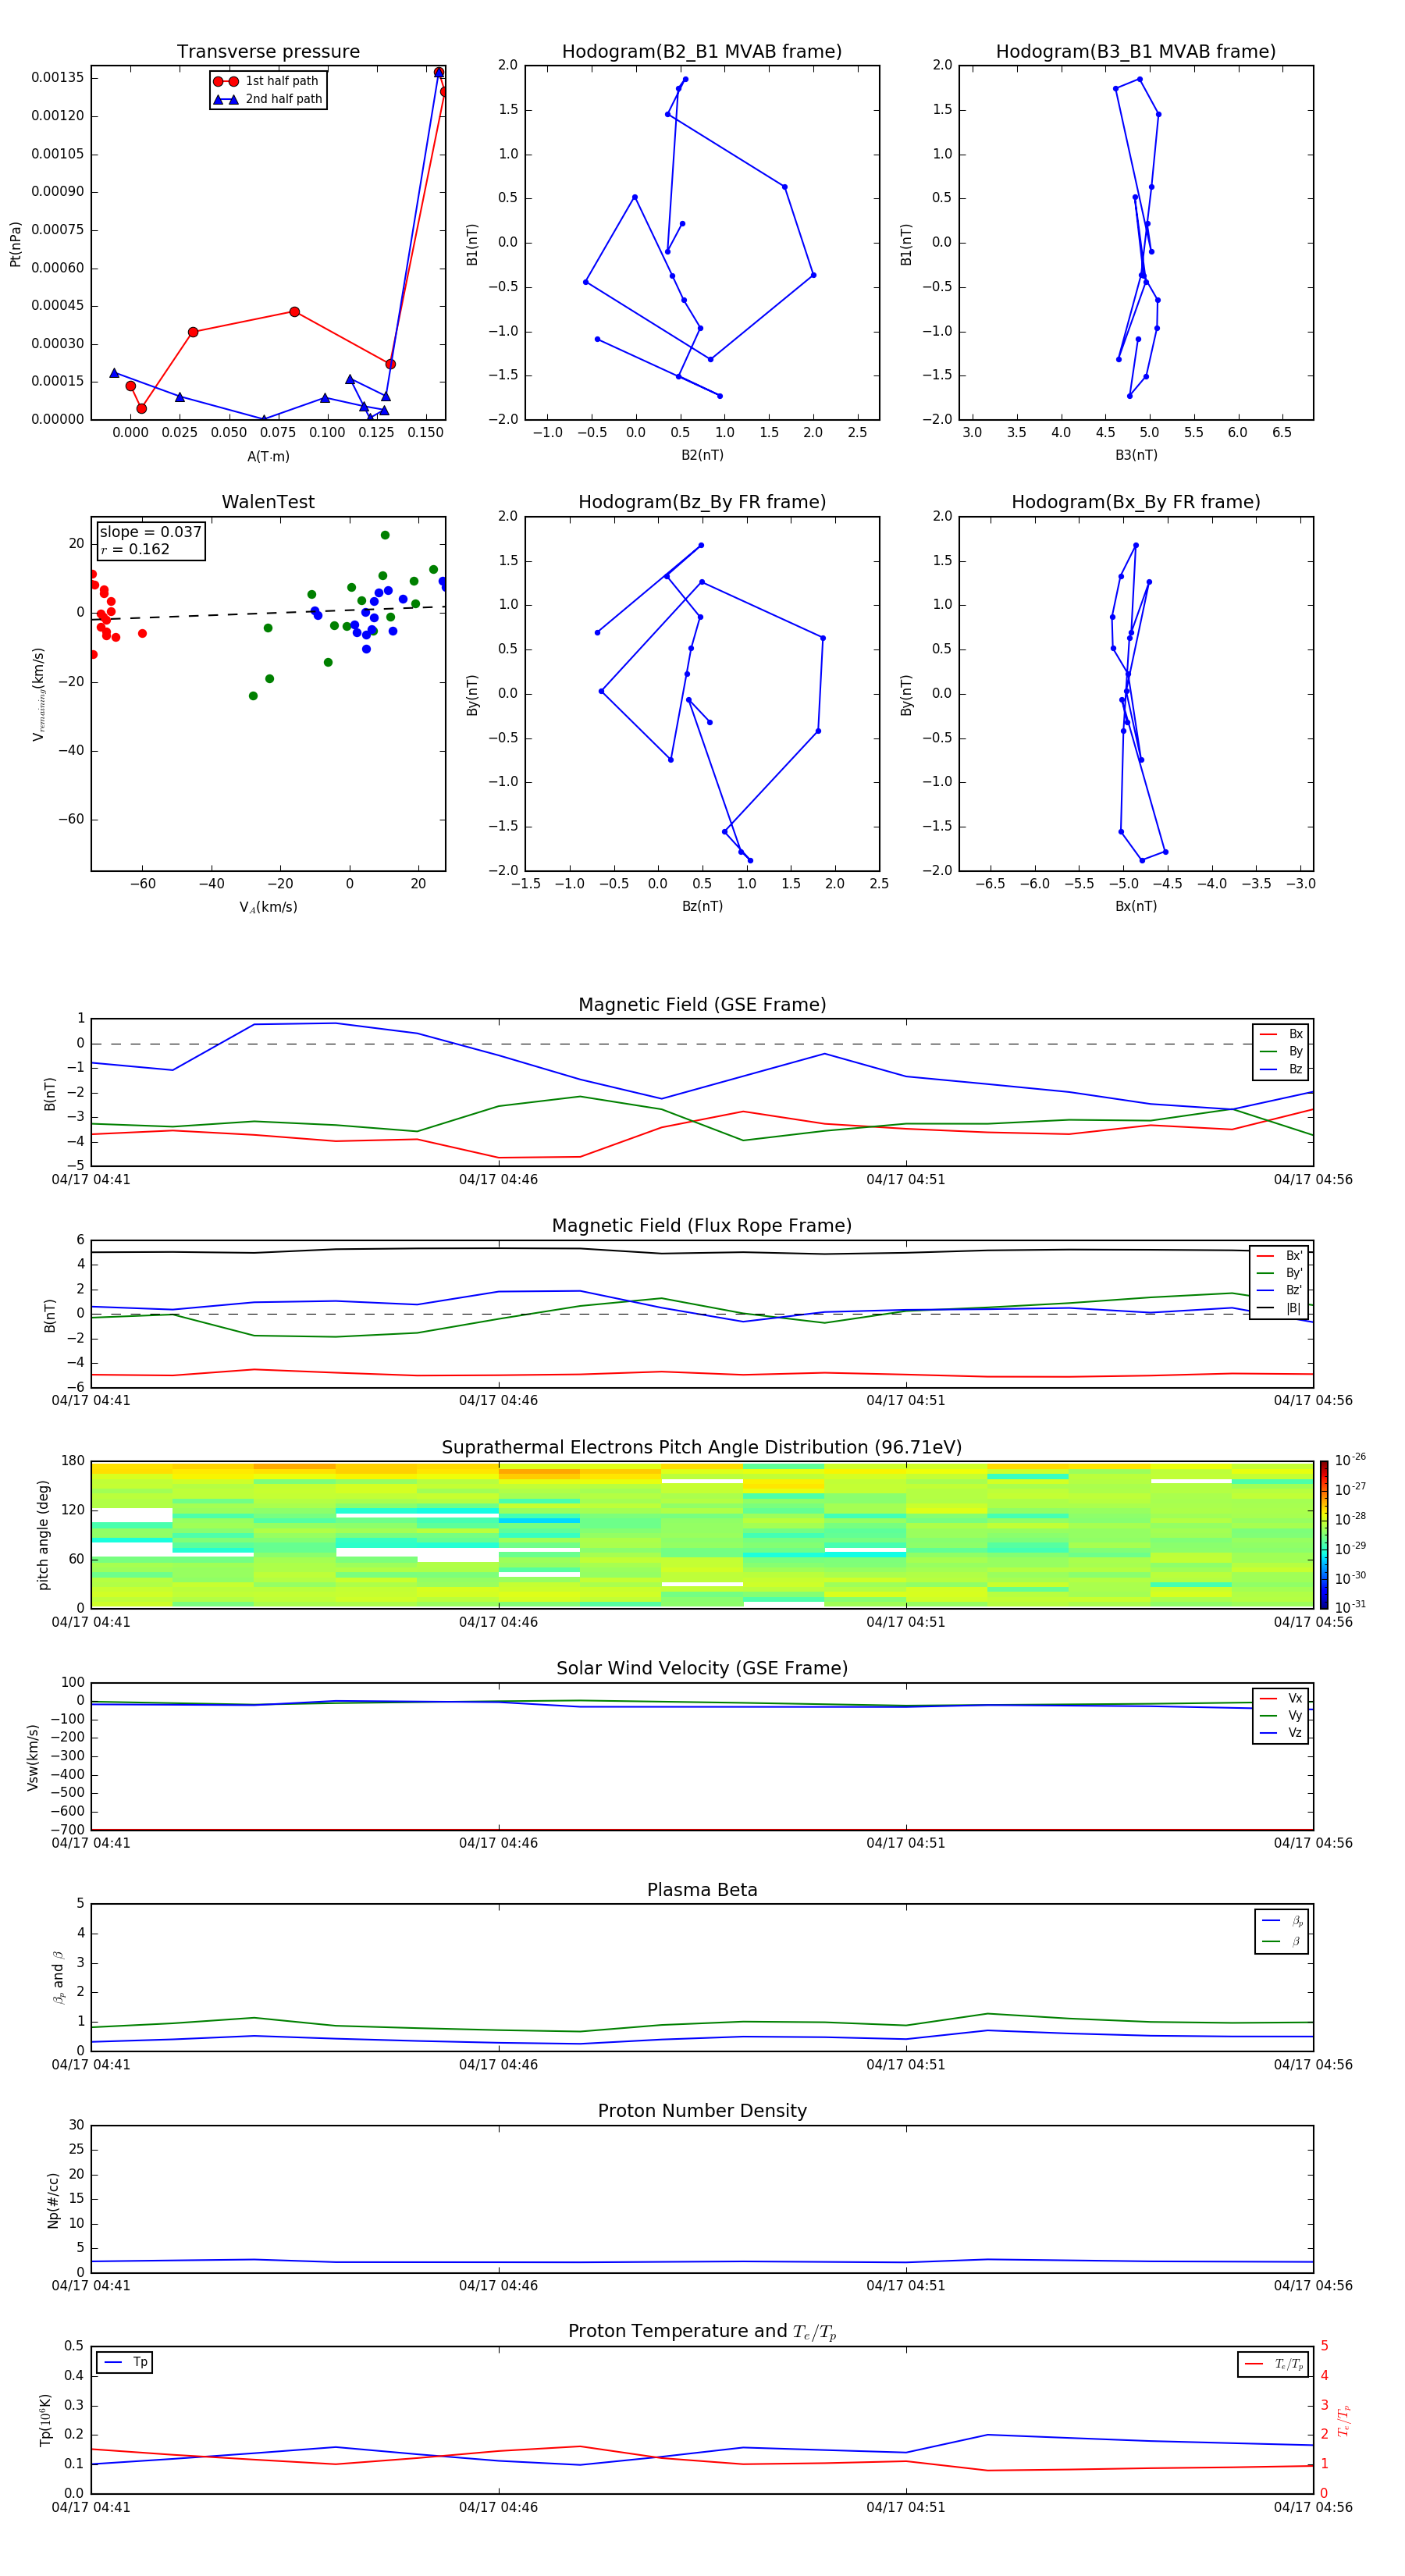Click the '10^-31' colorbar tick label

pos(1350,1607)
